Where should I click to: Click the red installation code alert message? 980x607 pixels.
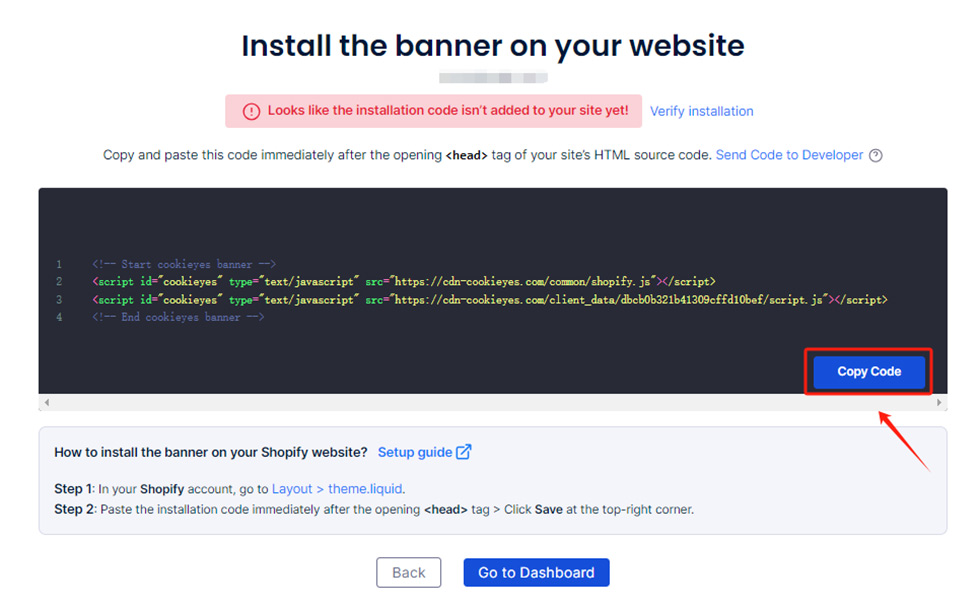447,111
